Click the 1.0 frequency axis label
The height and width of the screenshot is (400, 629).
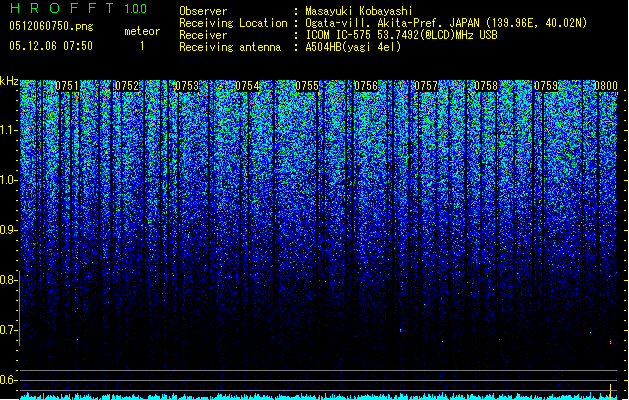click(x=9, y=180)
